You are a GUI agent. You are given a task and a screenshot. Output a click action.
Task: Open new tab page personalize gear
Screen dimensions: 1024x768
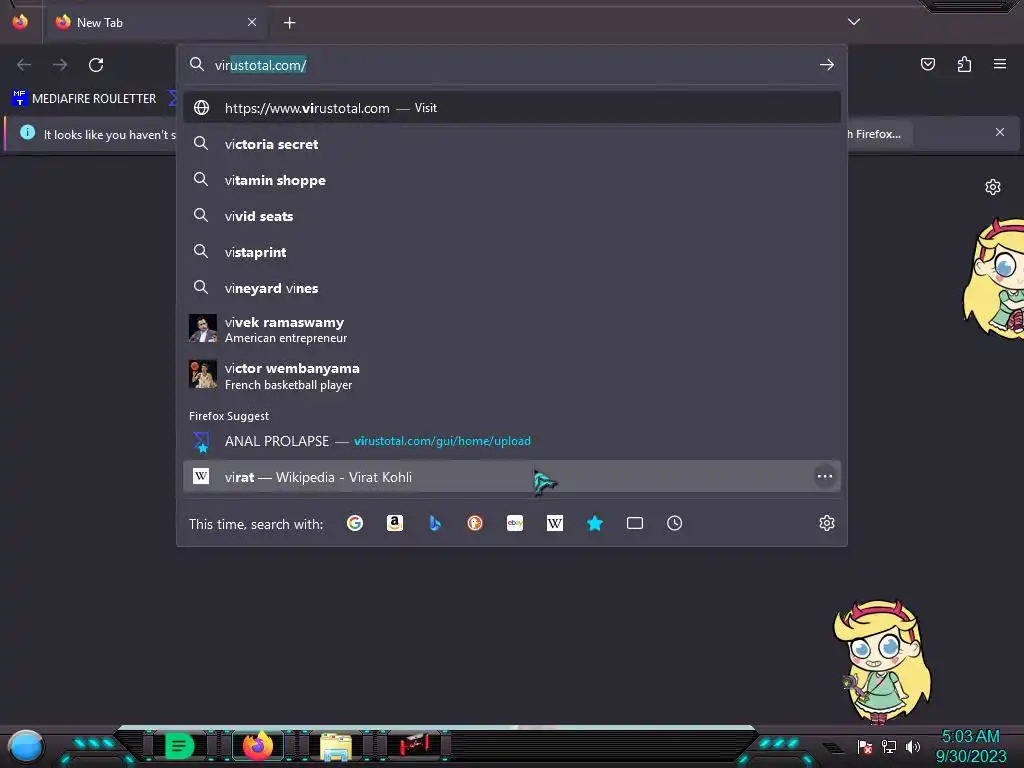click(x=993, y=187)
